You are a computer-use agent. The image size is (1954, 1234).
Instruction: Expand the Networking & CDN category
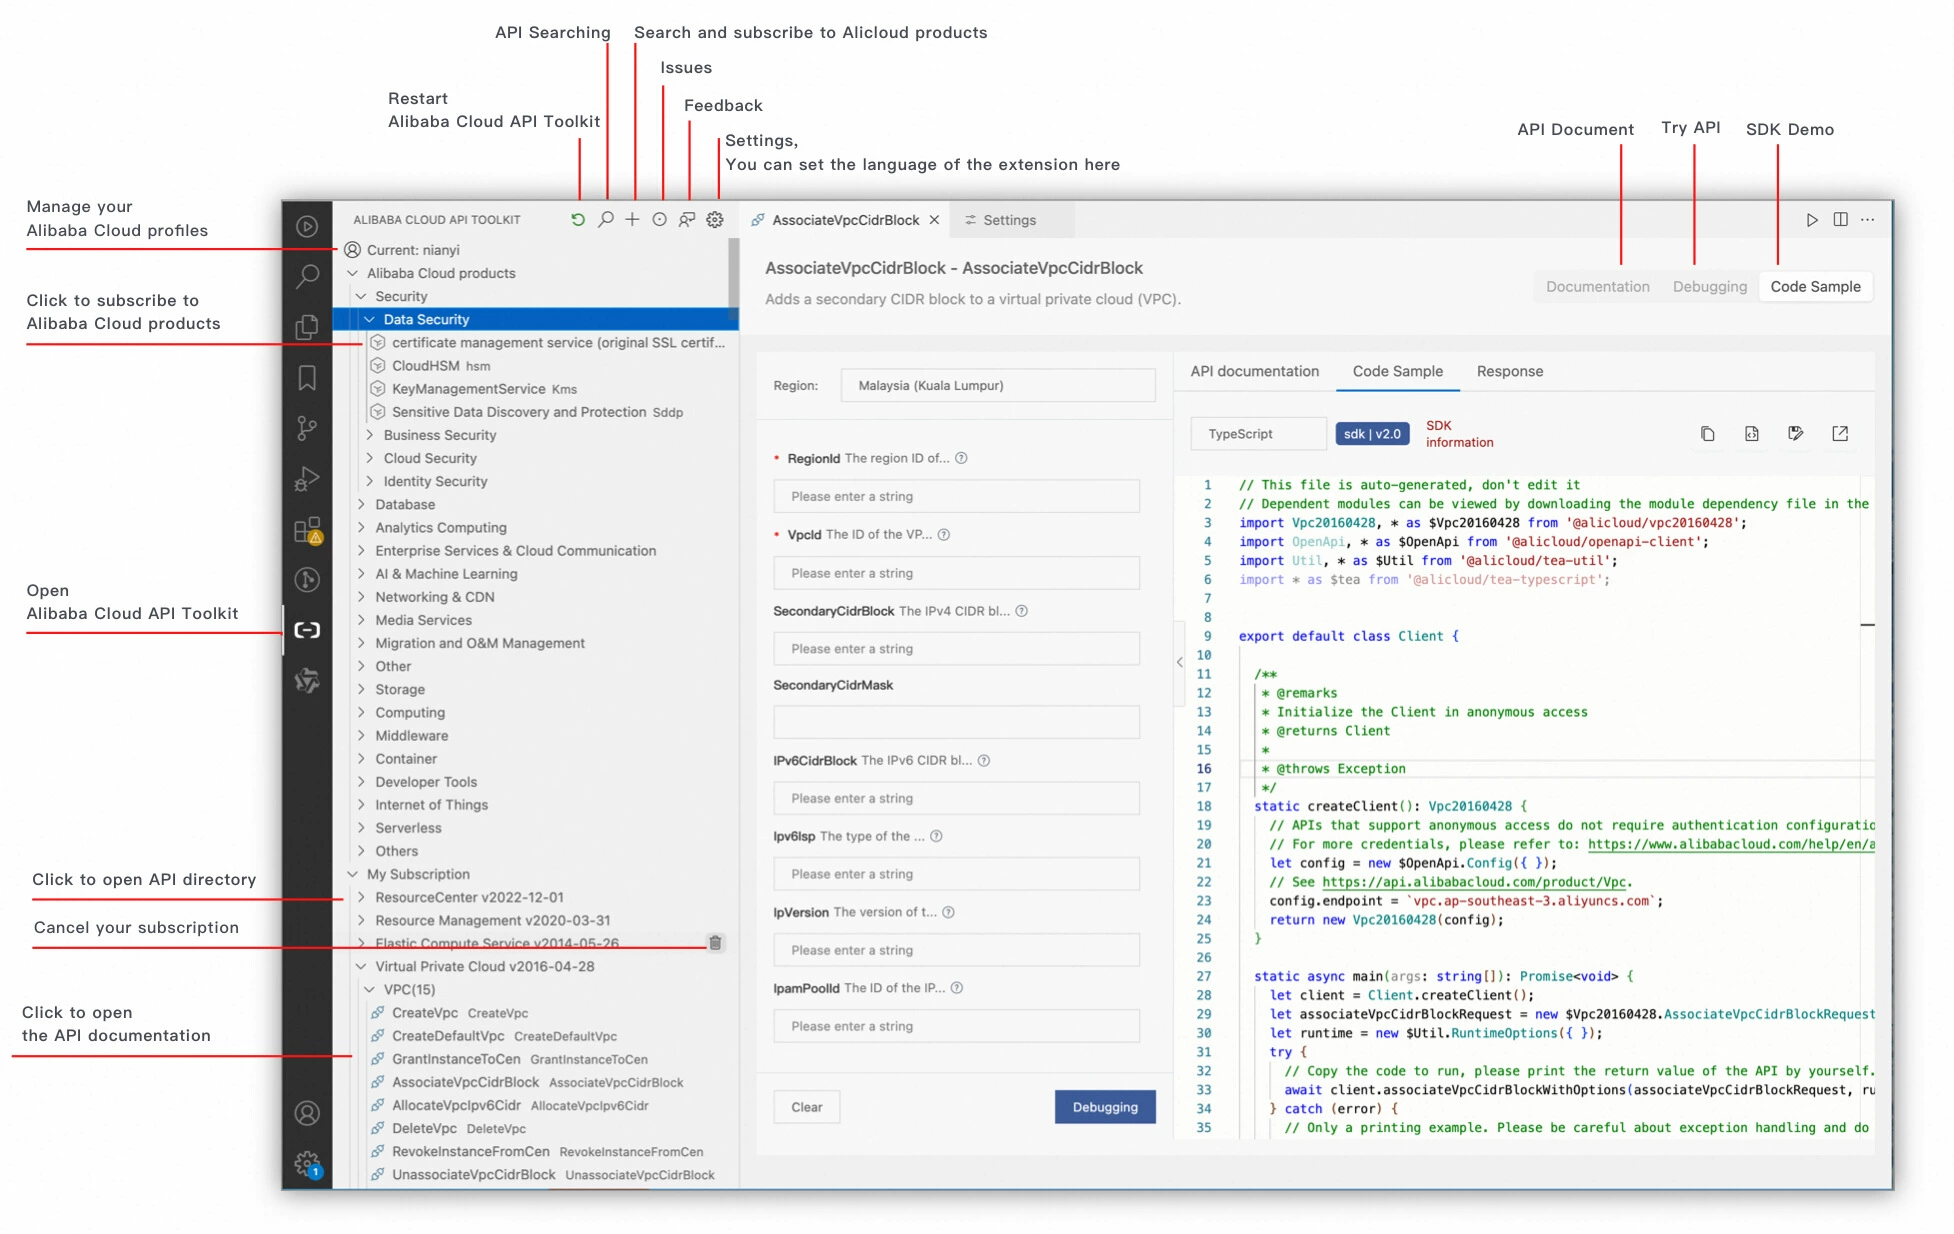click(x=361, y=597)
